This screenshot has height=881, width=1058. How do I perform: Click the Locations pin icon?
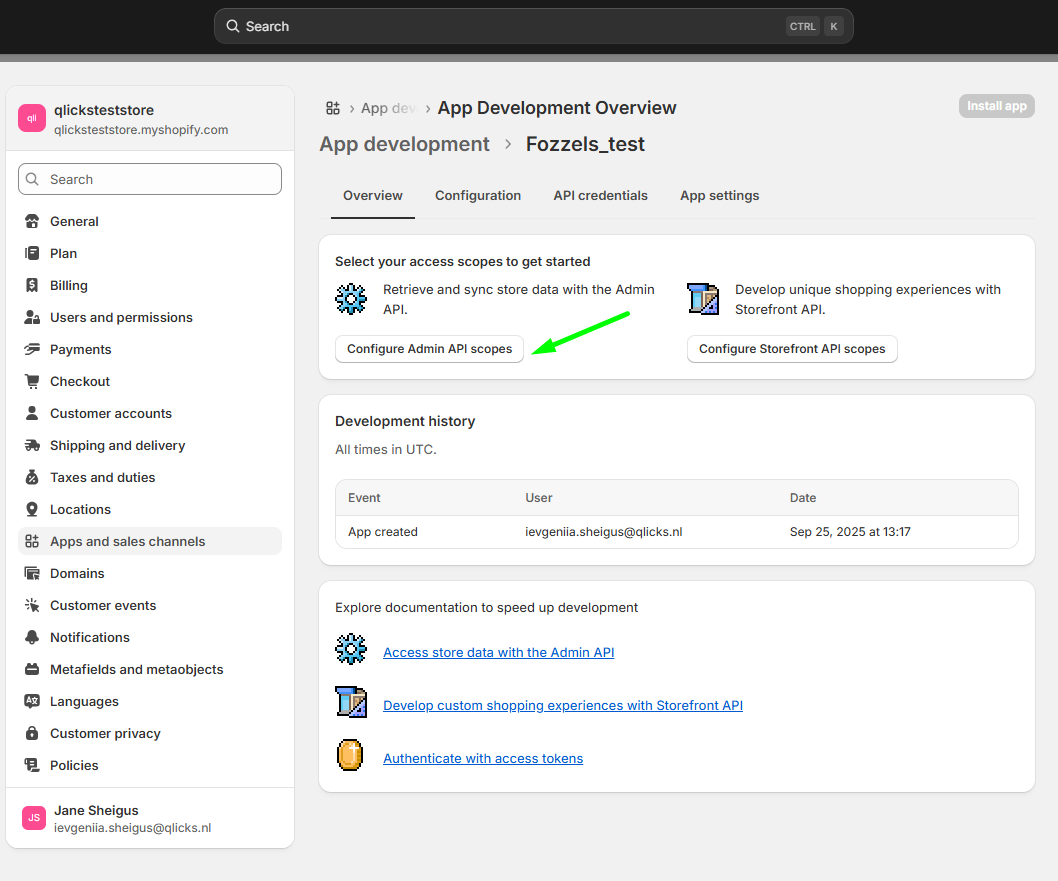tap(32, 509)
